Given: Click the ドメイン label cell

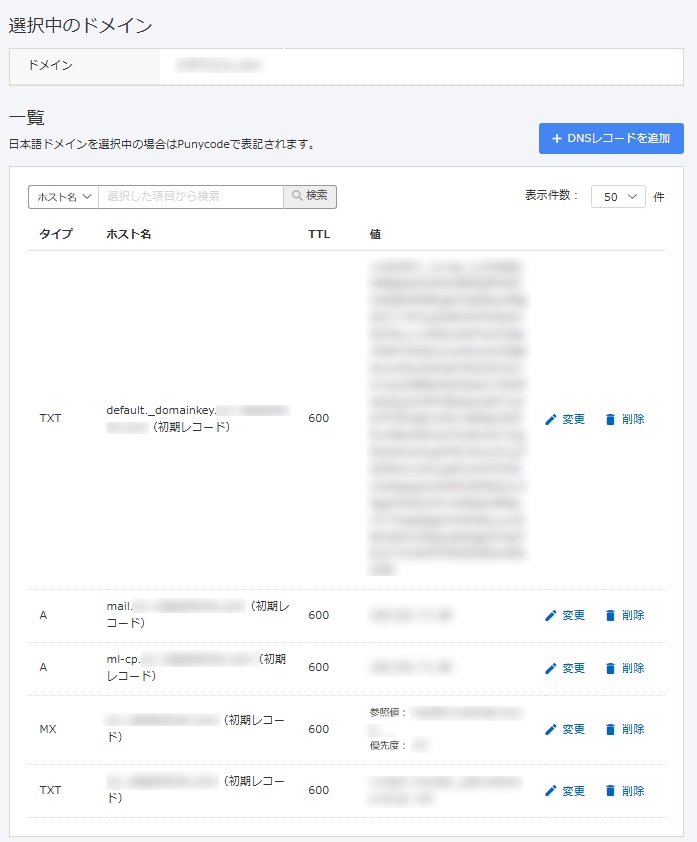Looking at the screenshot, I should click(x=84, y=66).
